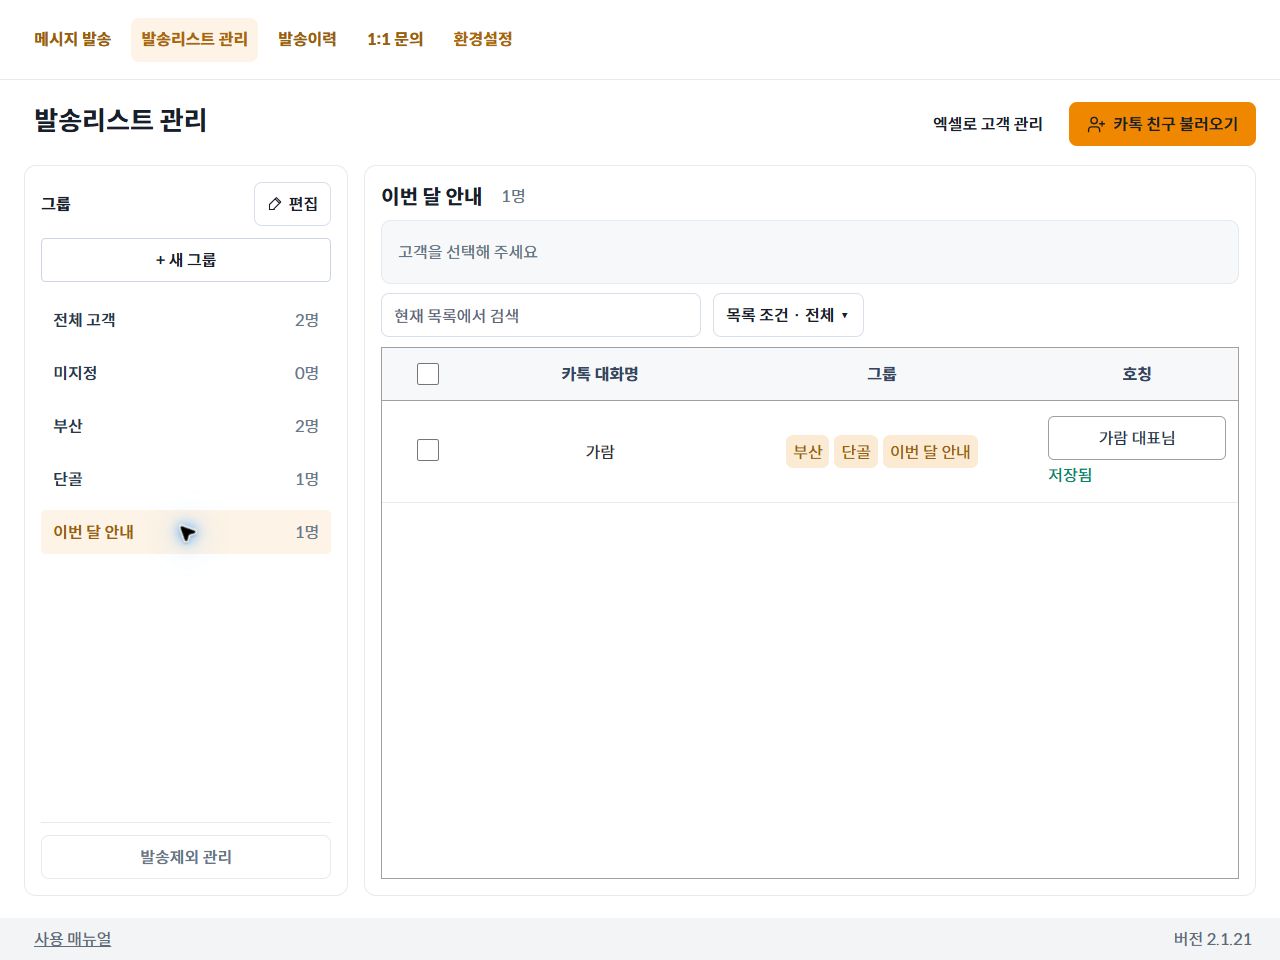This screenshot has height=960, width=1280.
Task: Click the pencil icon on 편집 button
Action: point(275,204)
